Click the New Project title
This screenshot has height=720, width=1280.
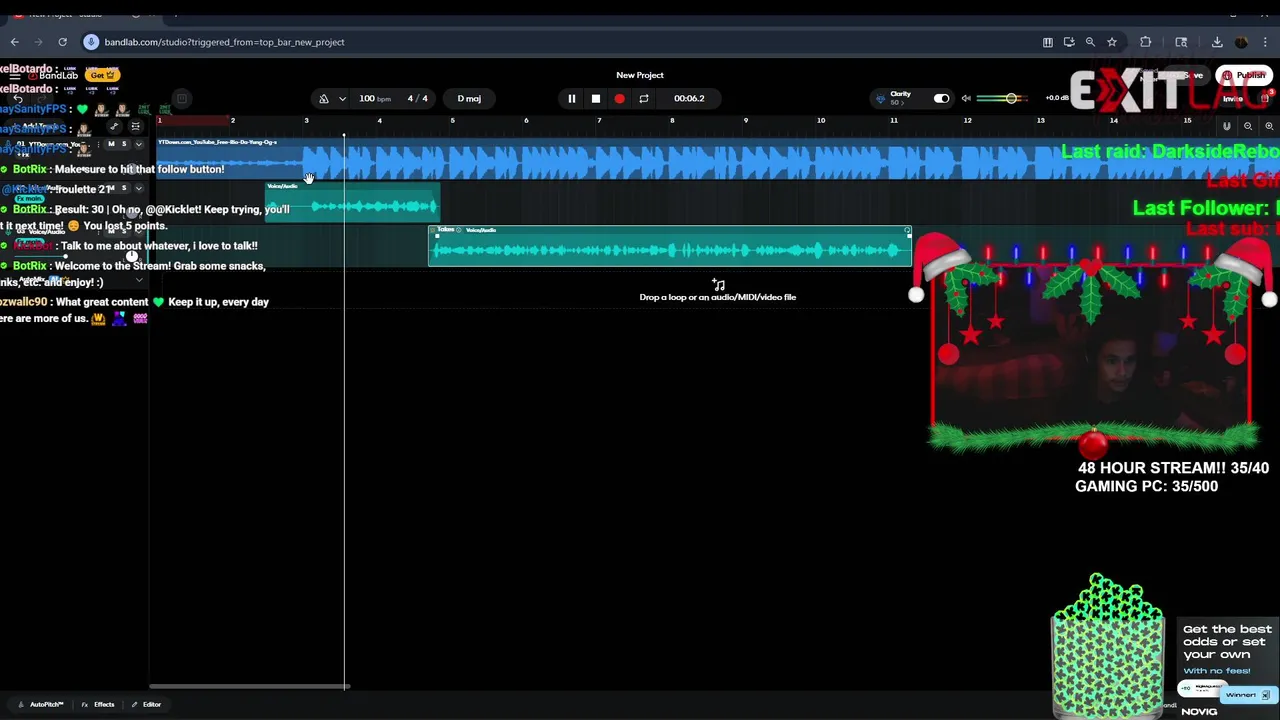click(640, 75)
